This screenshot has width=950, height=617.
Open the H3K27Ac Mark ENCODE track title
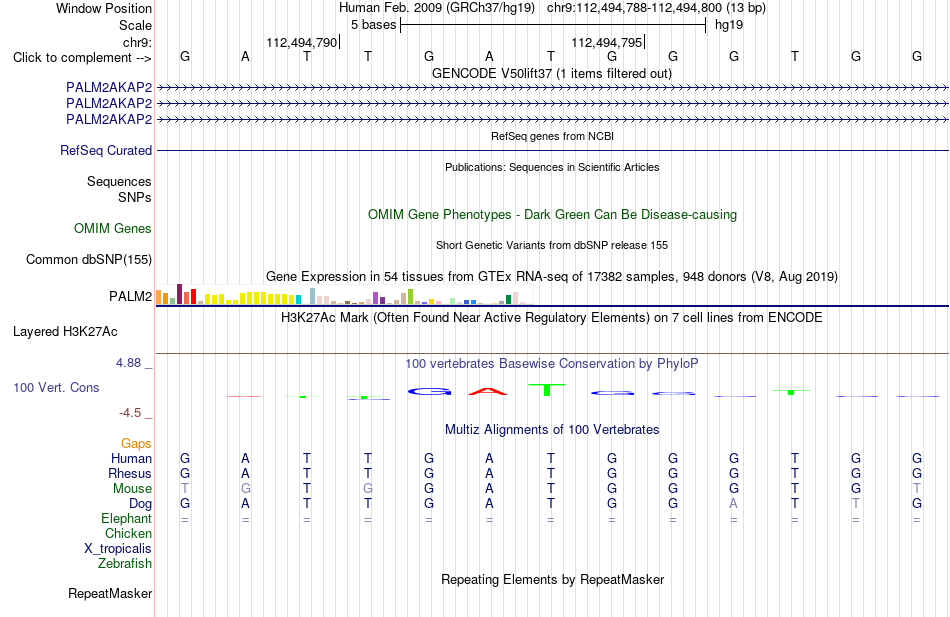pos(552,318)
